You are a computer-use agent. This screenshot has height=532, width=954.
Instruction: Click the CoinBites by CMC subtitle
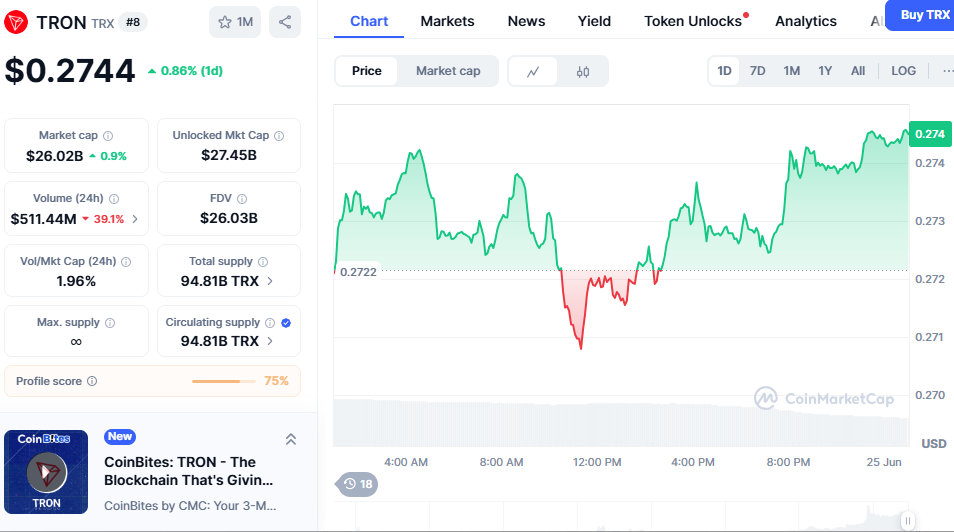190,506
